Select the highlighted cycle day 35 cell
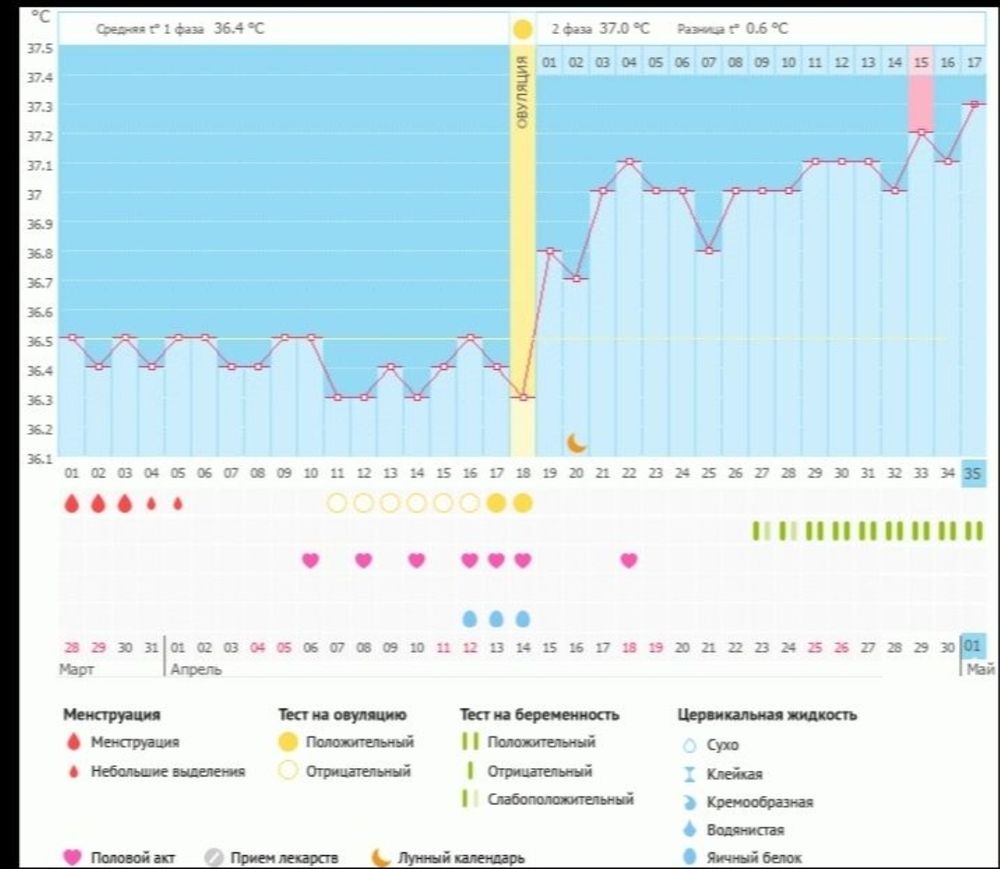 [x=973, y=475]
